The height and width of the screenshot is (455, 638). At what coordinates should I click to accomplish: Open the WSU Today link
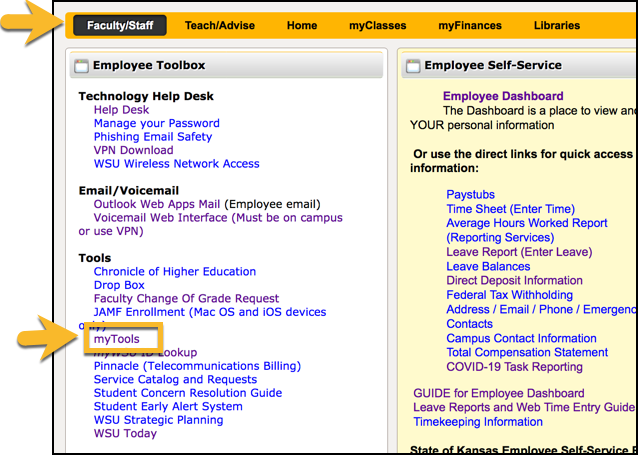125,433
